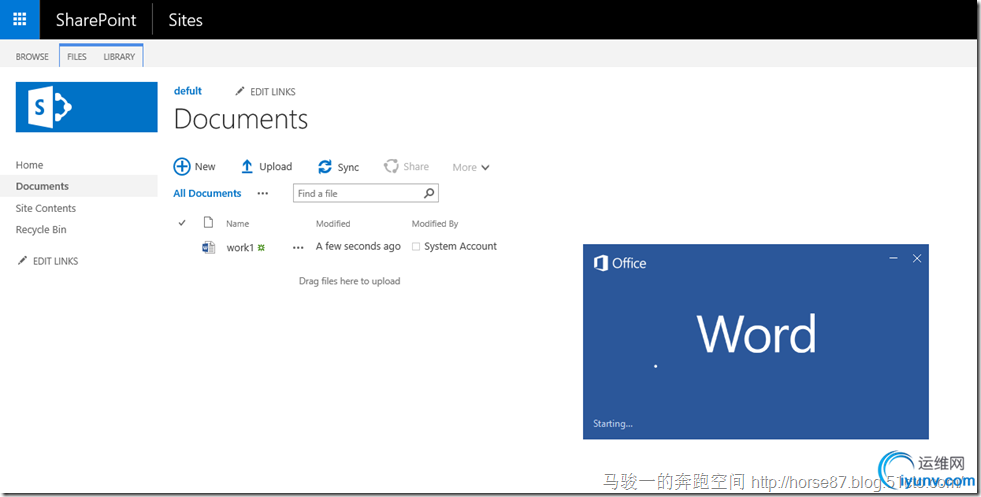
Task: Click the SharePoint title in top bar
Action: click(x=96, y=19)
